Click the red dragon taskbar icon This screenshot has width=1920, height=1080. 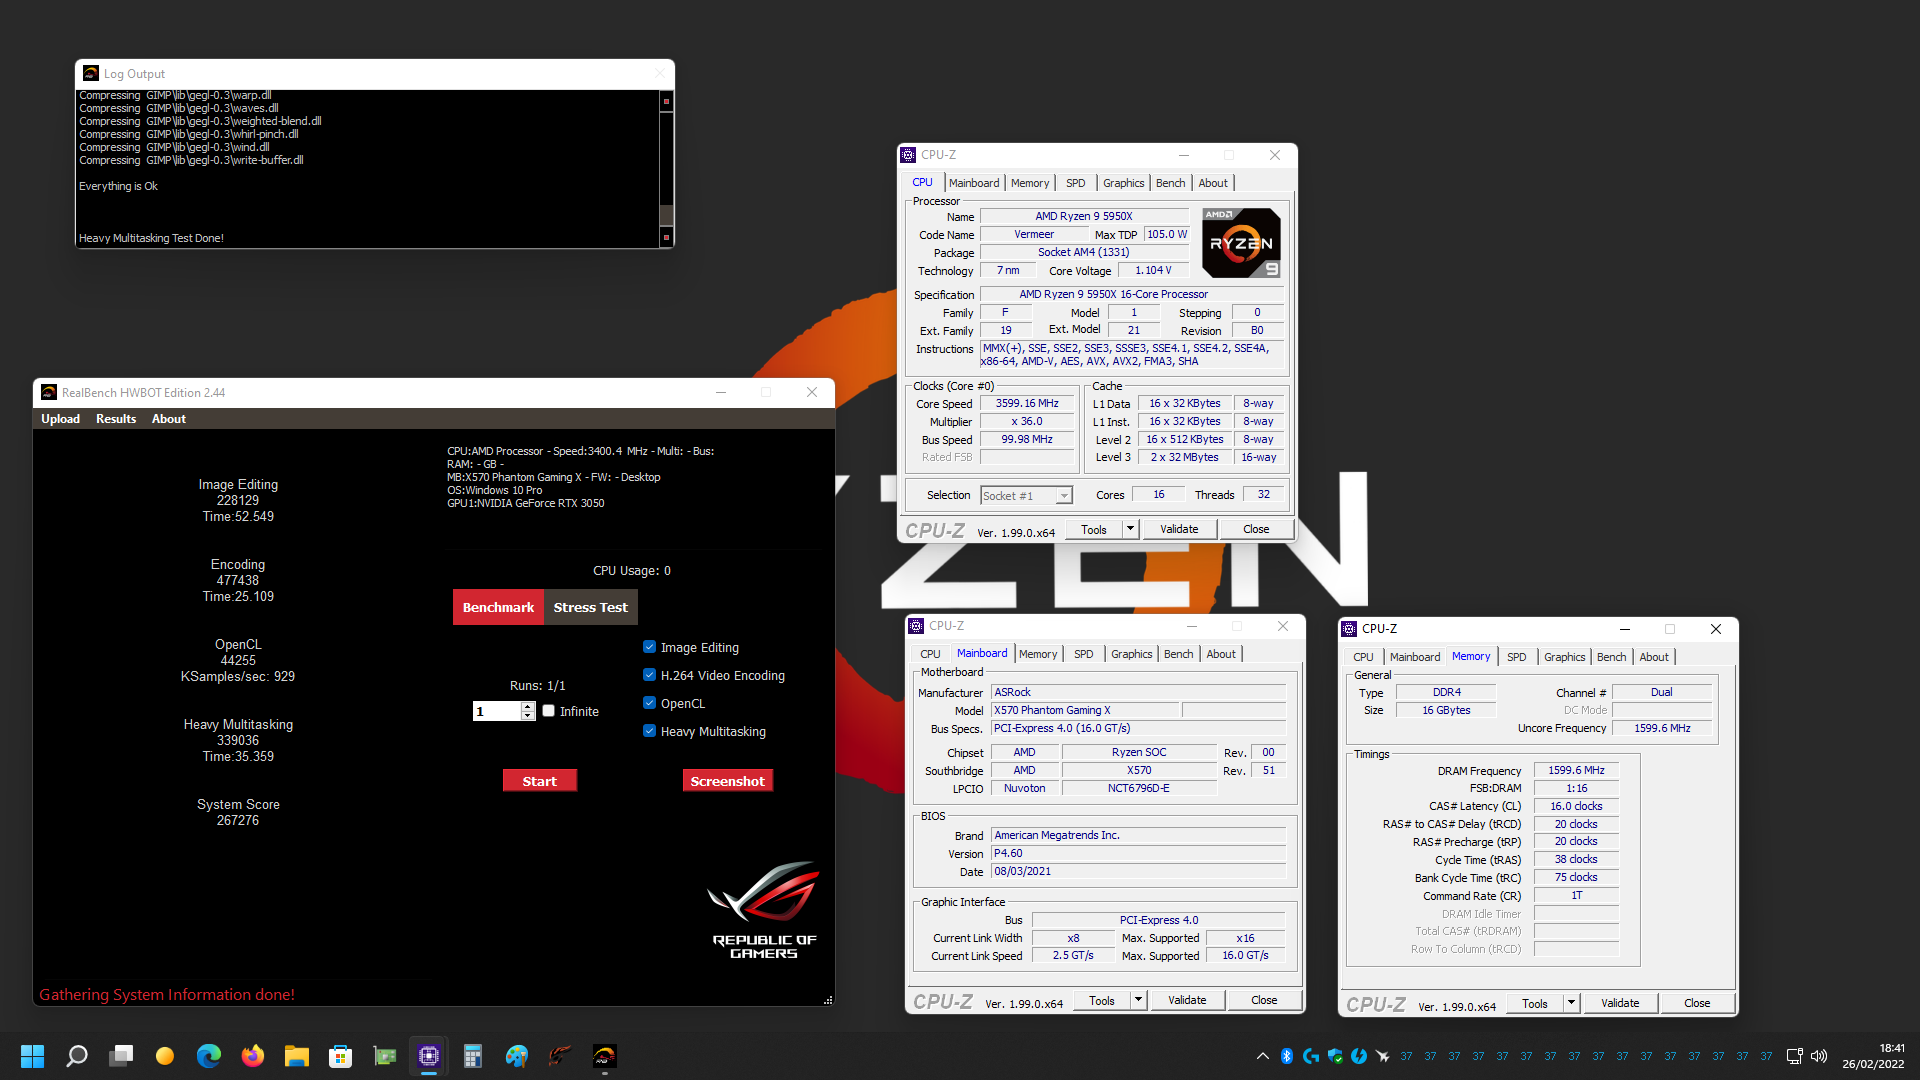point(561,1056)
